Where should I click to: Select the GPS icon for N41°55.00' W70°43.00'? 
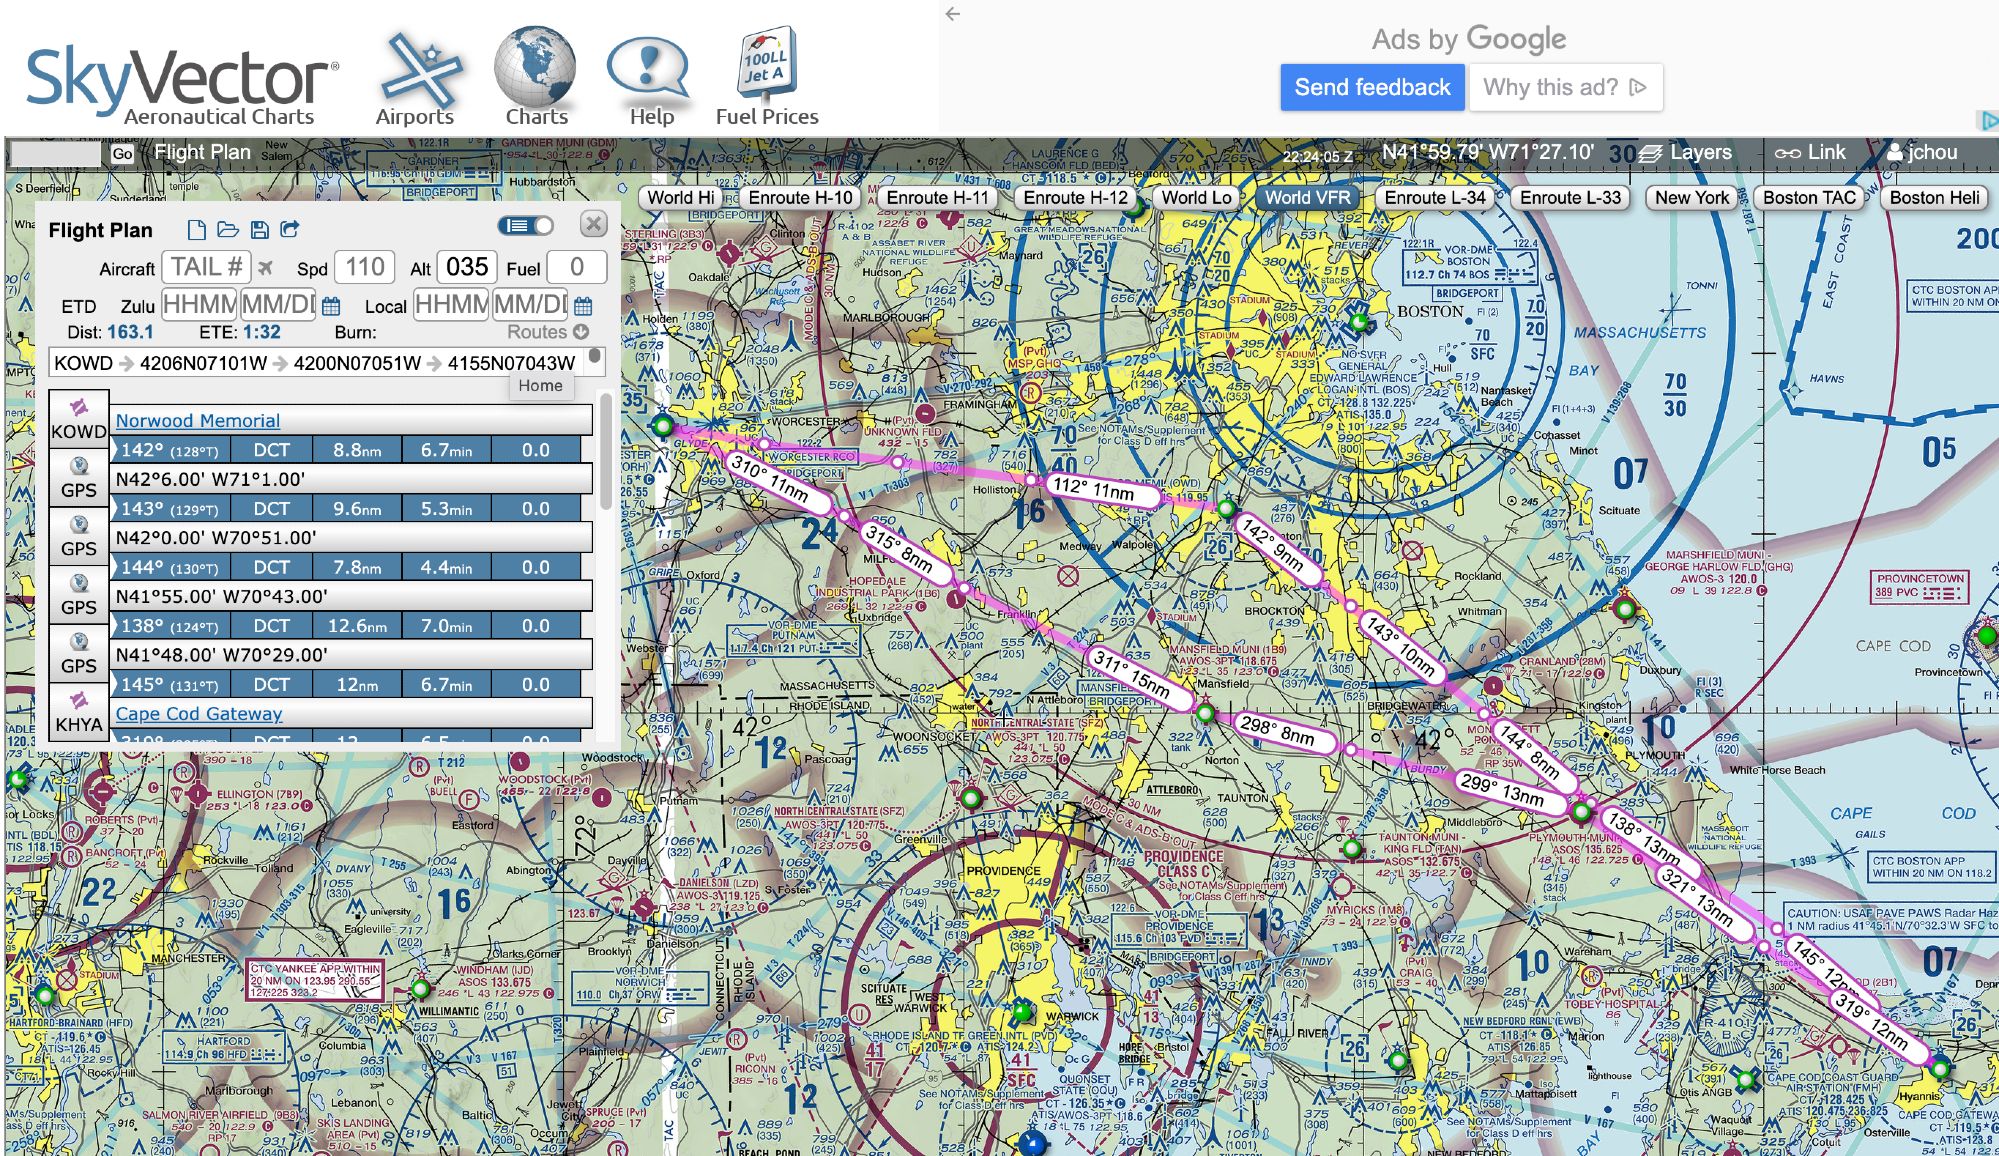coord(79,594)
